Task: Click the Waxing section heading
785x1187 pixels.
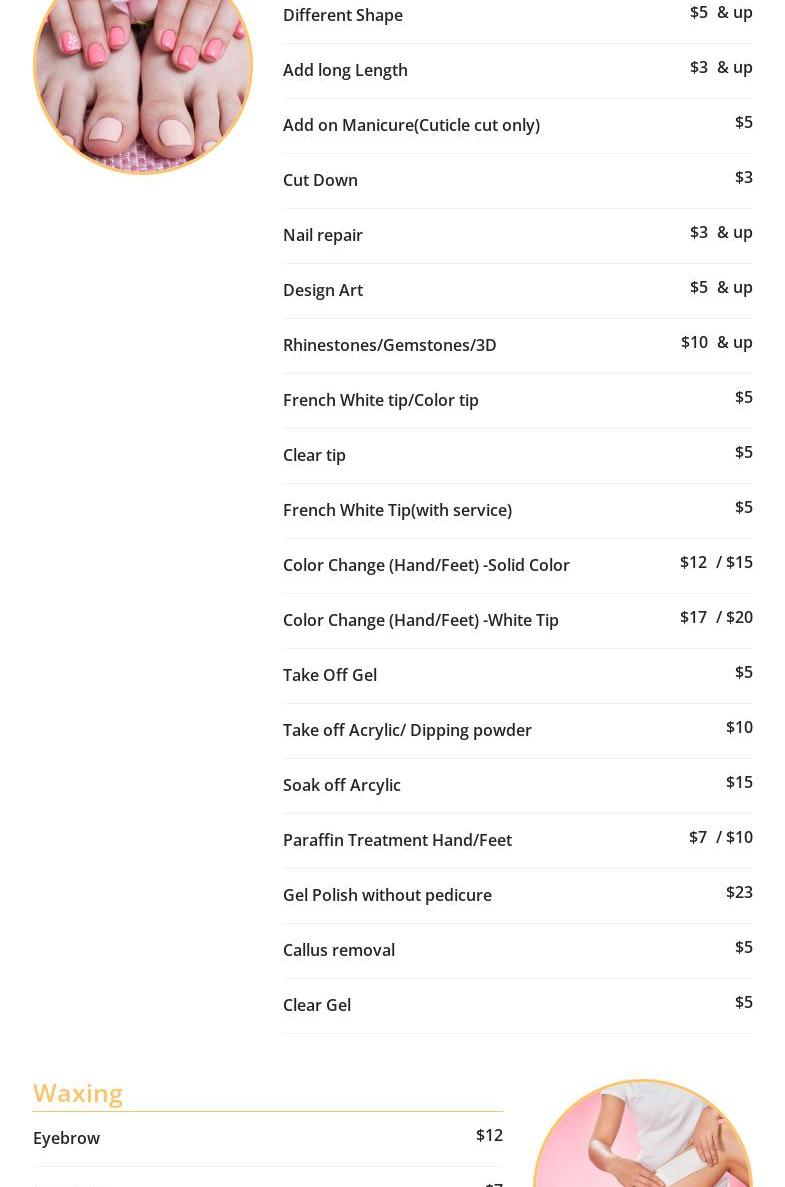Action: pos(78,1093)
